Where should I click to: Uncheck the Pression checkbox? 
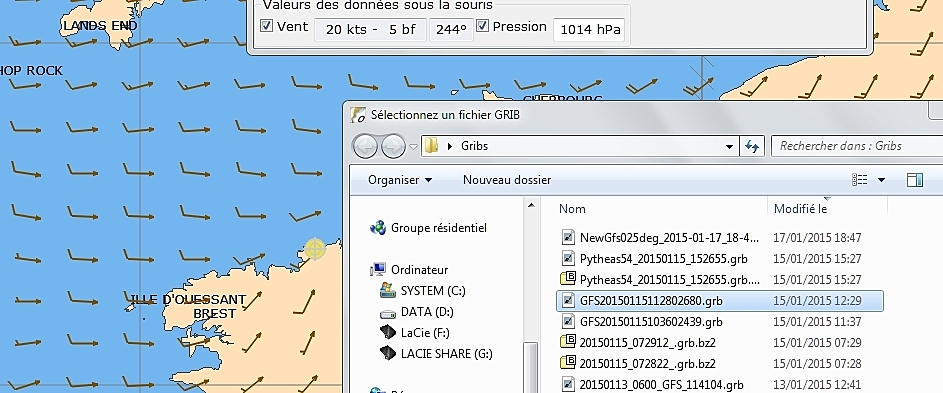pyautogui.click(x=482, y=26)
